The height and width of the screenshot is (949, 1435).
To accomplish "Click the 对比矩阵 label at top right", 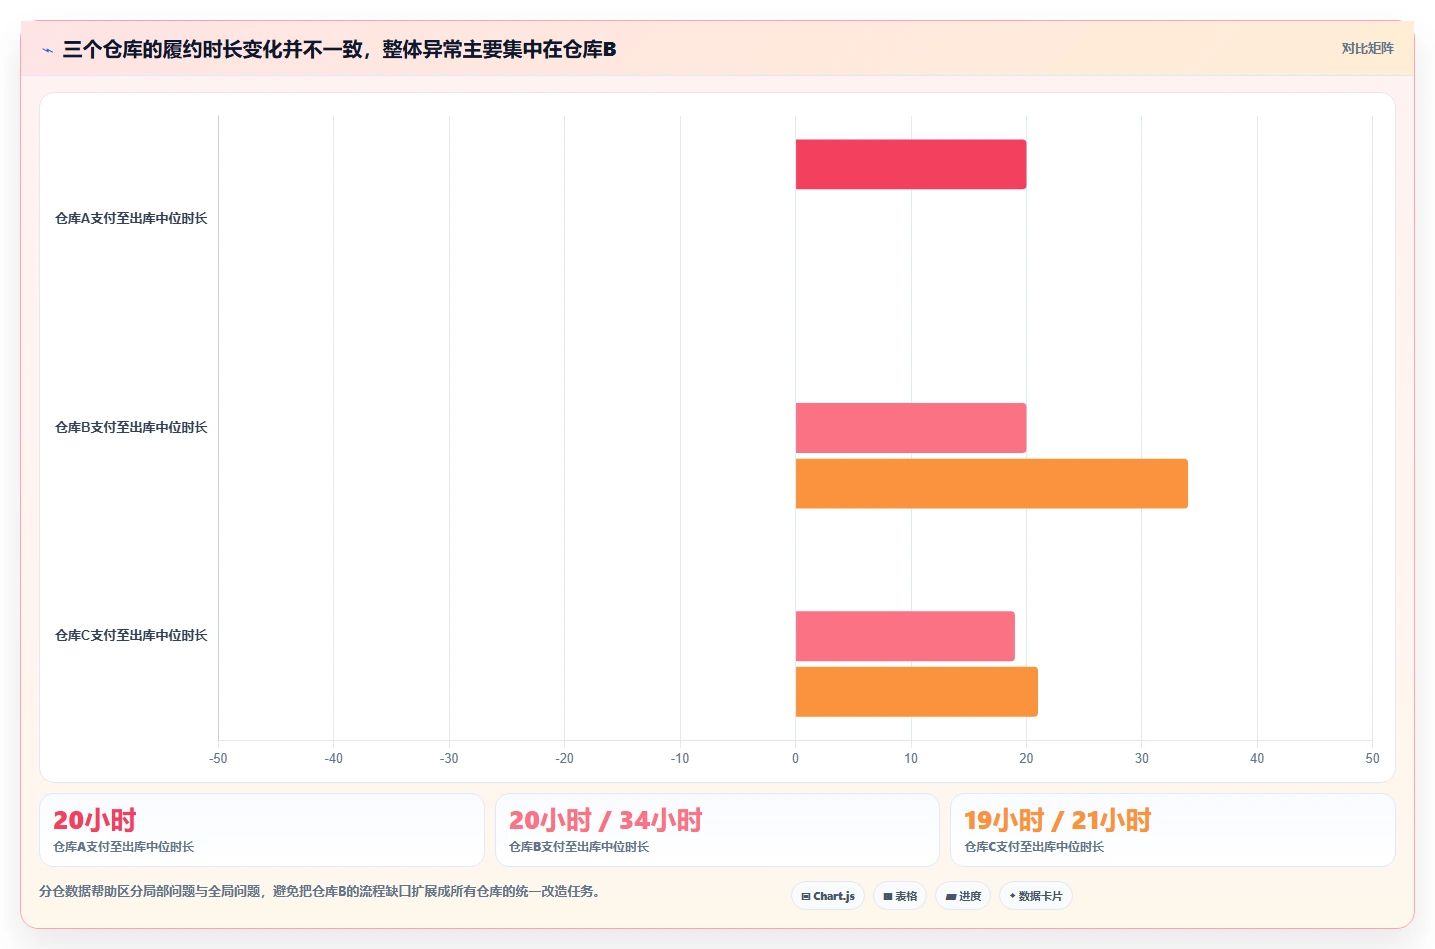I will (1367, 48).
